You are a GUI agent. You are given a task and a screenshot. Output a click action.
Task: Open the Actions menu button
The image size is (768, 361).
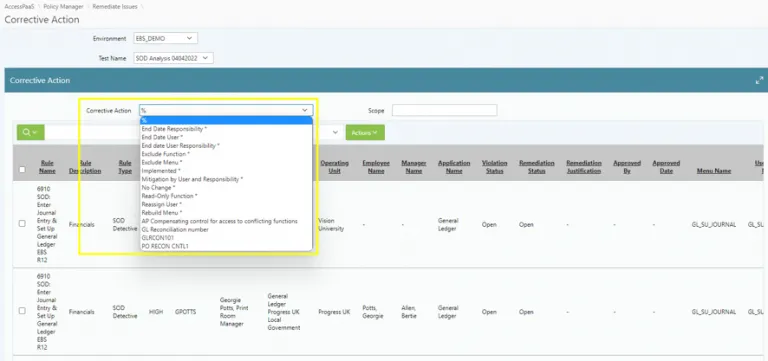coord(365,132)
